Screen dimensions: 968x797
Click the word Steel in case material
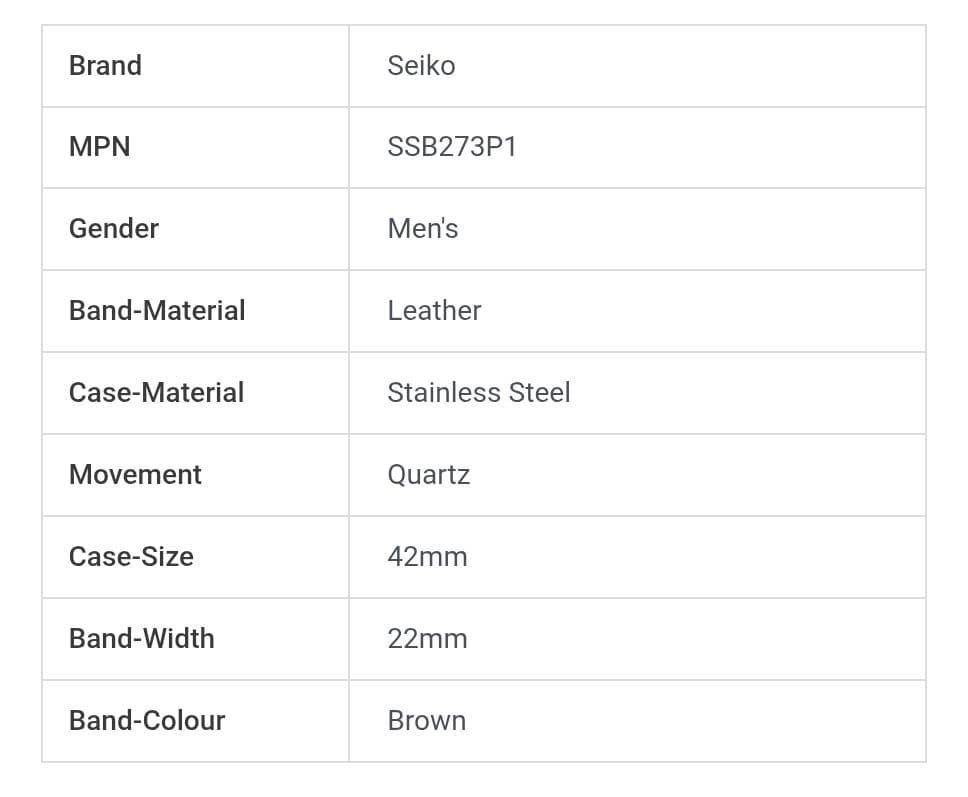(x=539, y=393)
